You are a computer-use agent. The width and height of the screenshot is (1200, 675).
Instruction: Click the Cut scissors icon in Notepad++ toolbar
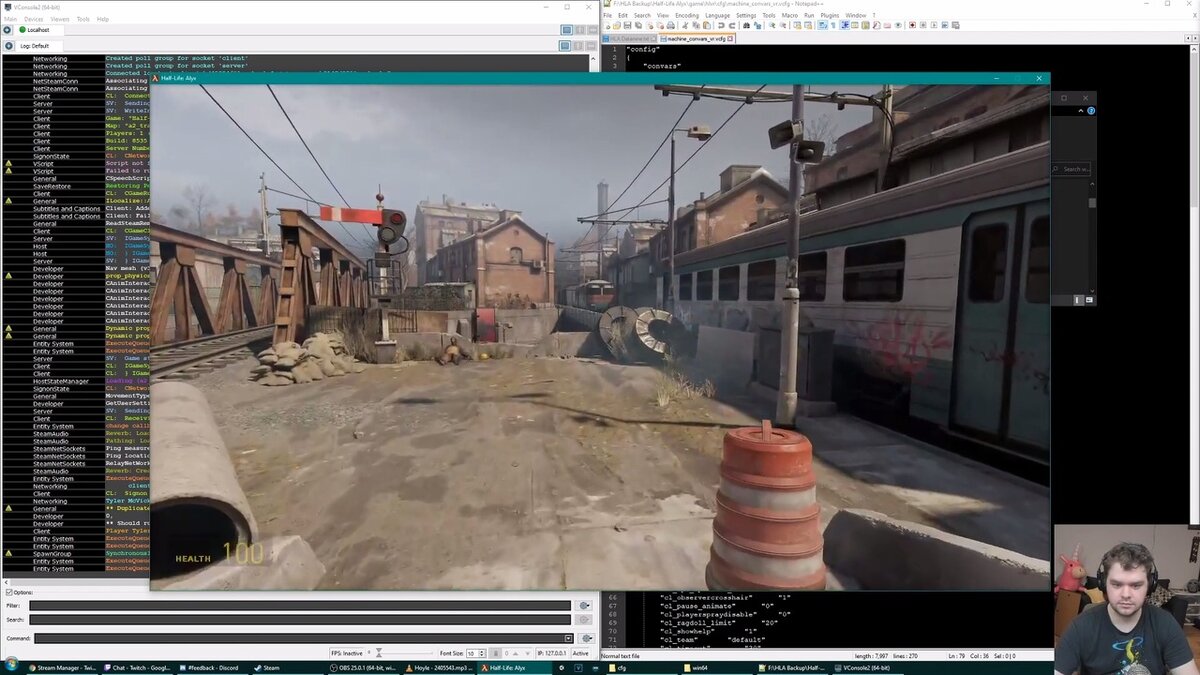[685, 25]
